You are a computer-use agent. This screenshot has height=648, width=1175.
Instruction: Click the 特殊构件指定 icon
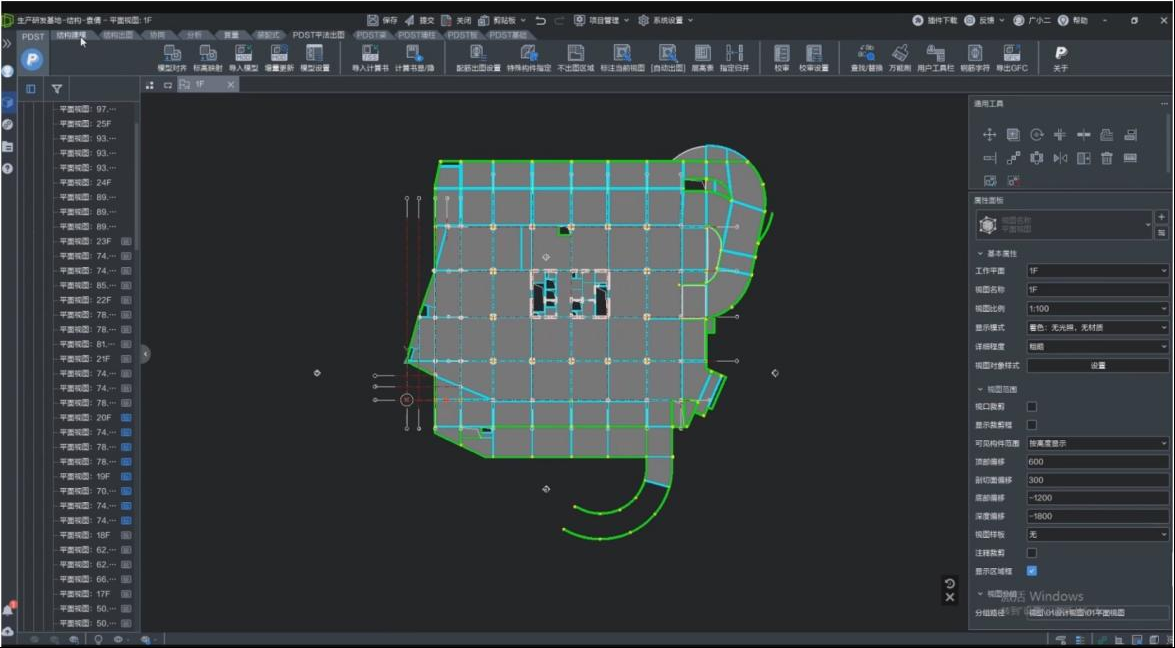528,53
